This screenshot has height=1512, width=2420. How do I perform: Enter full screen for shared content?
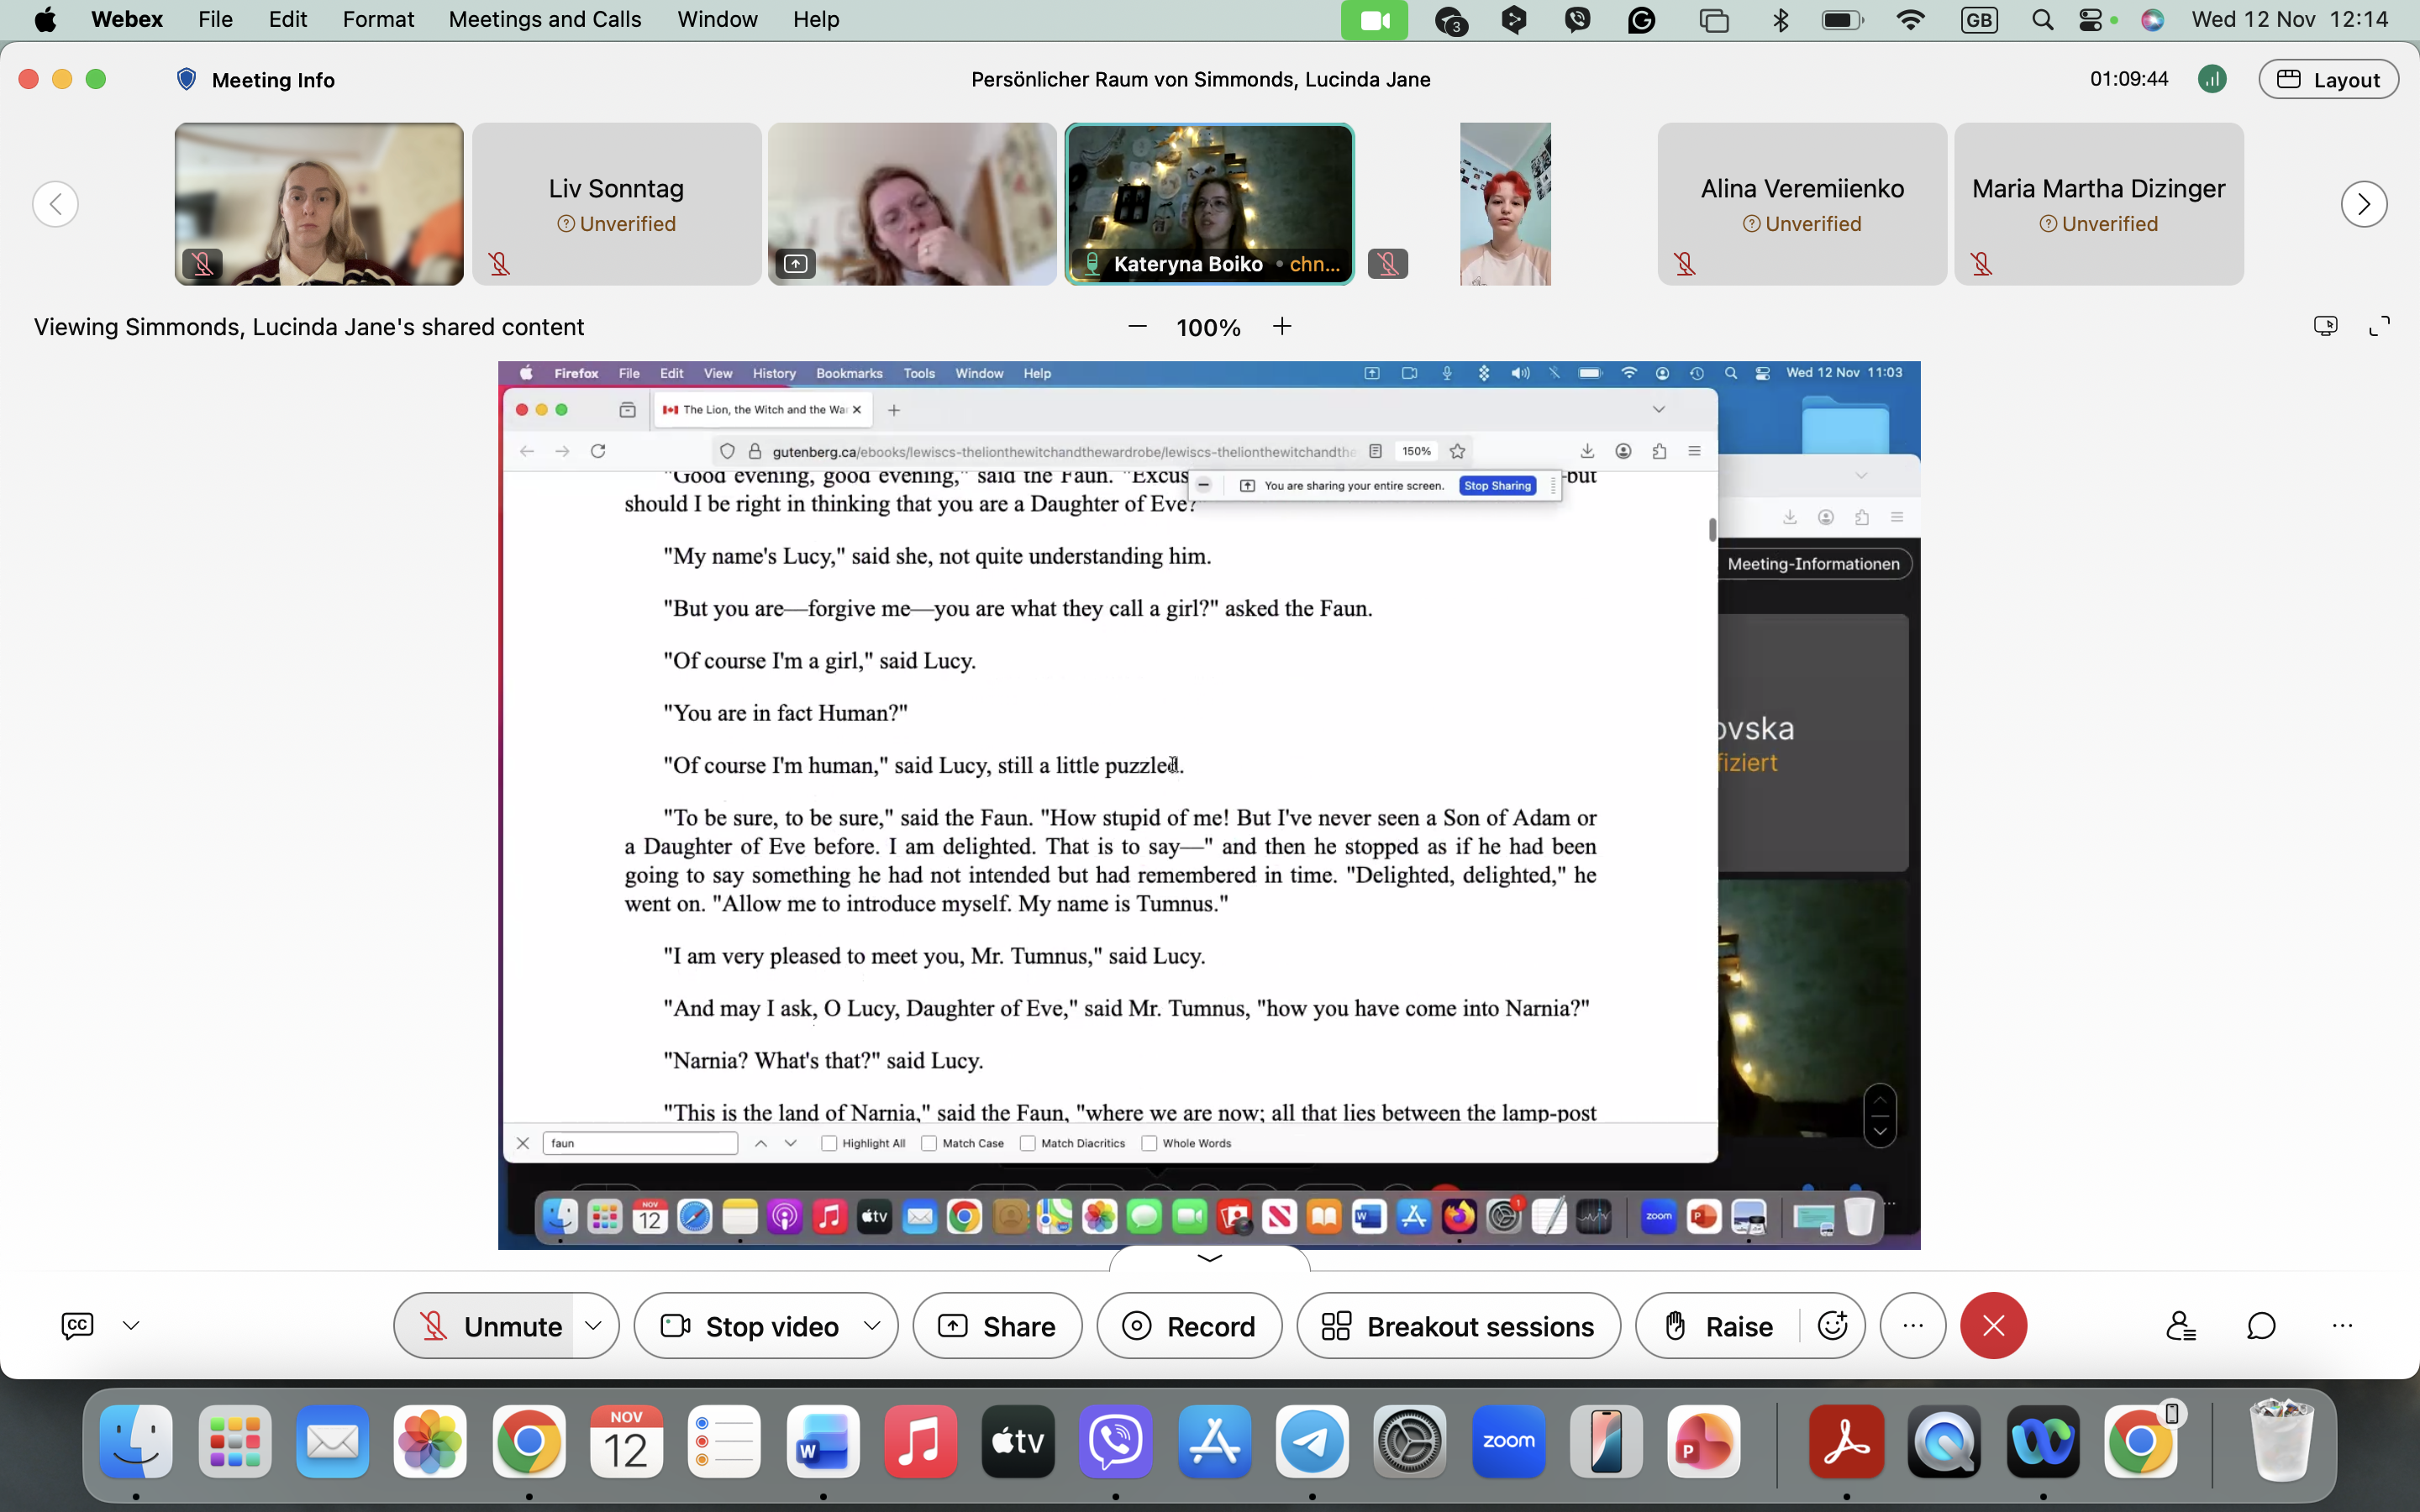(2379, 326)
